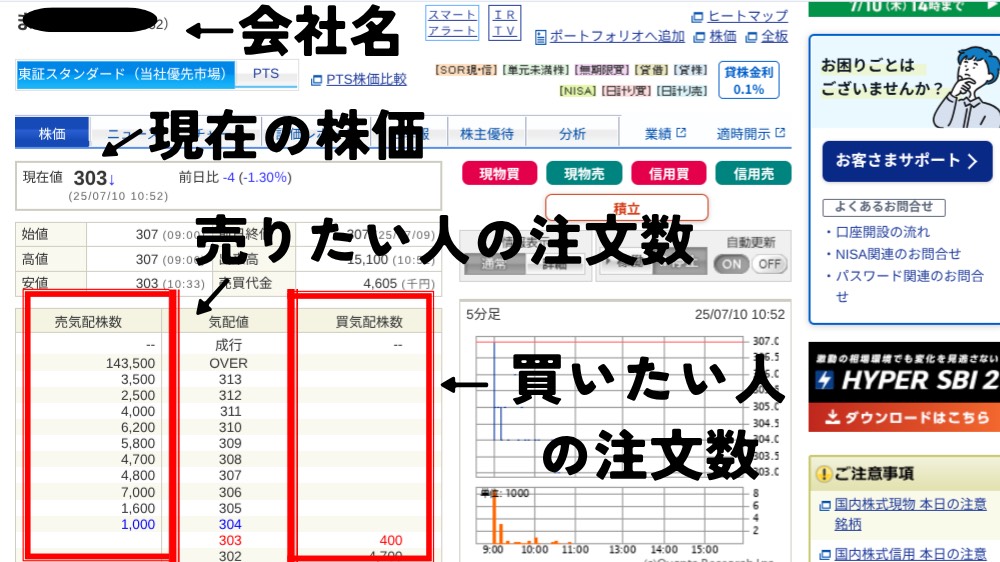Click the 303 bid price in red

(x=230, y=540)
